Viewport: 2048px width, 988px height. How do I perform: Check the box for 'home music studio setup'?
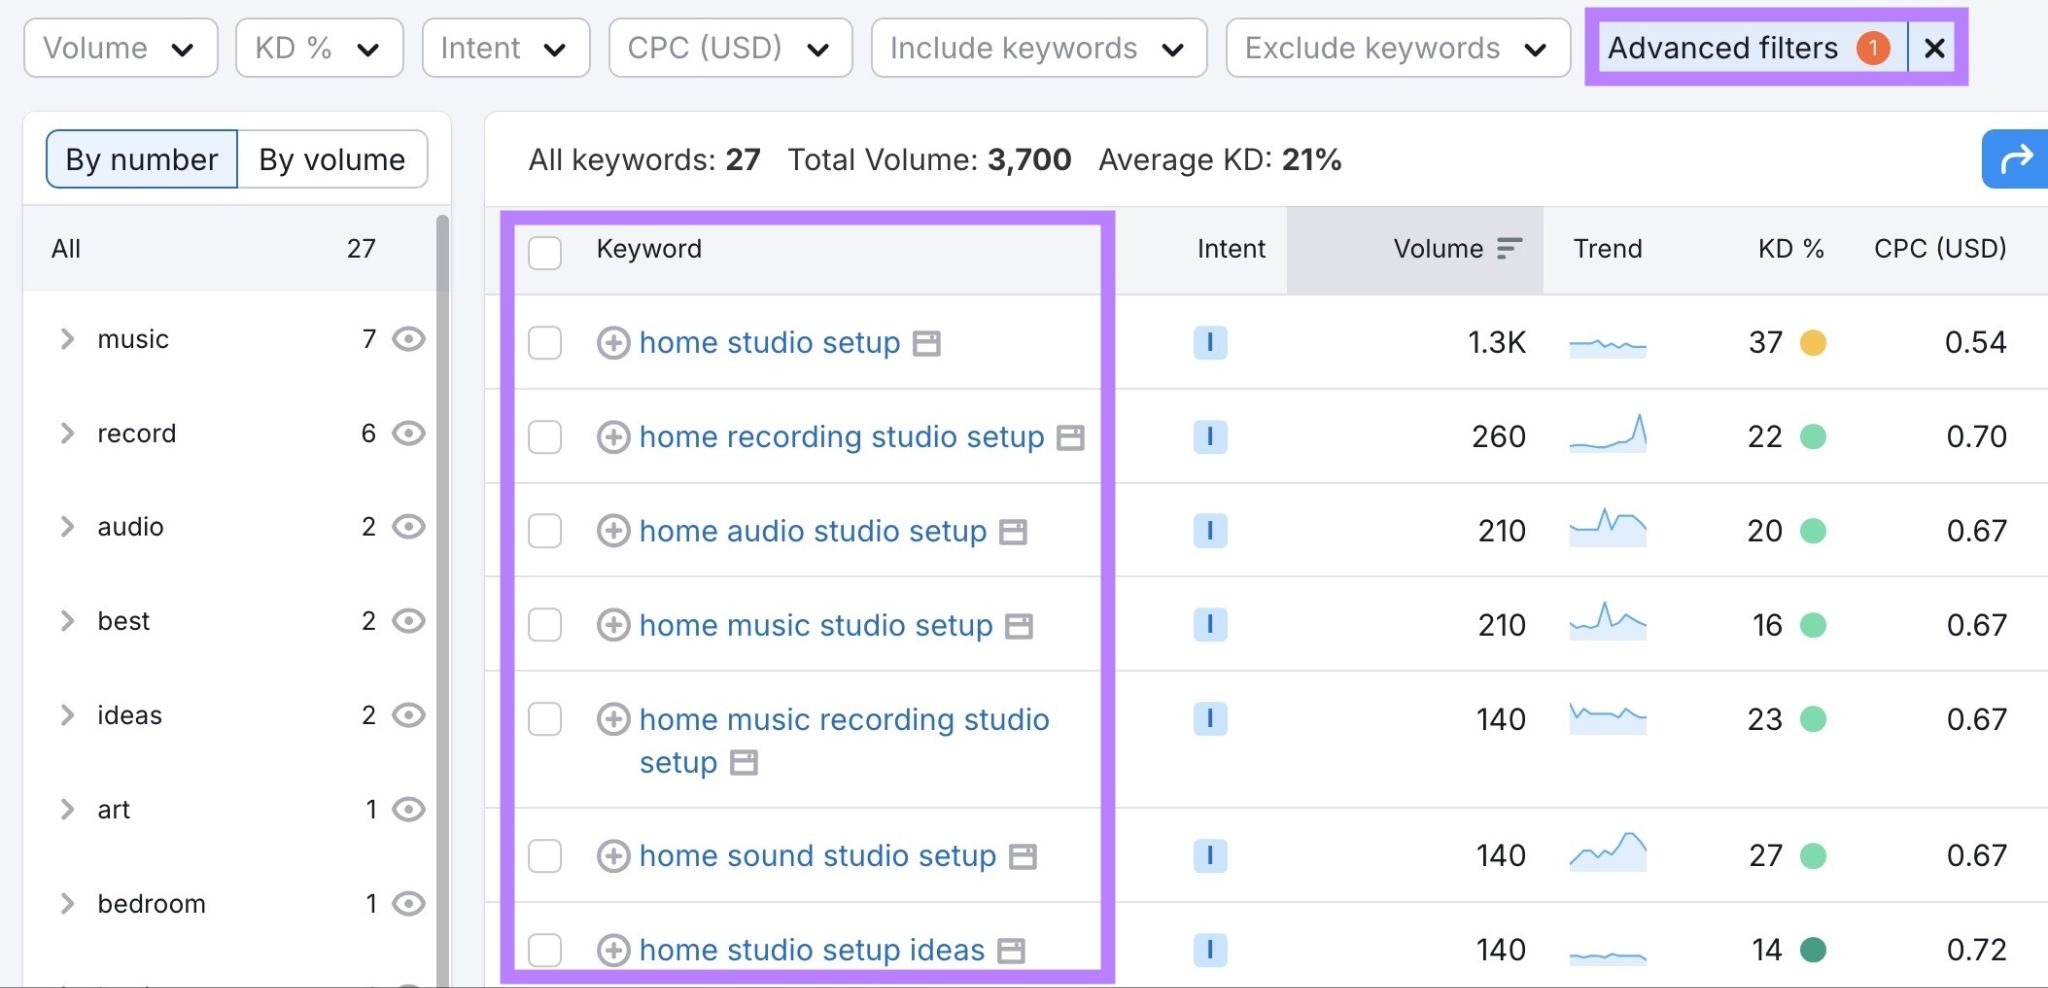pos(545,625)
